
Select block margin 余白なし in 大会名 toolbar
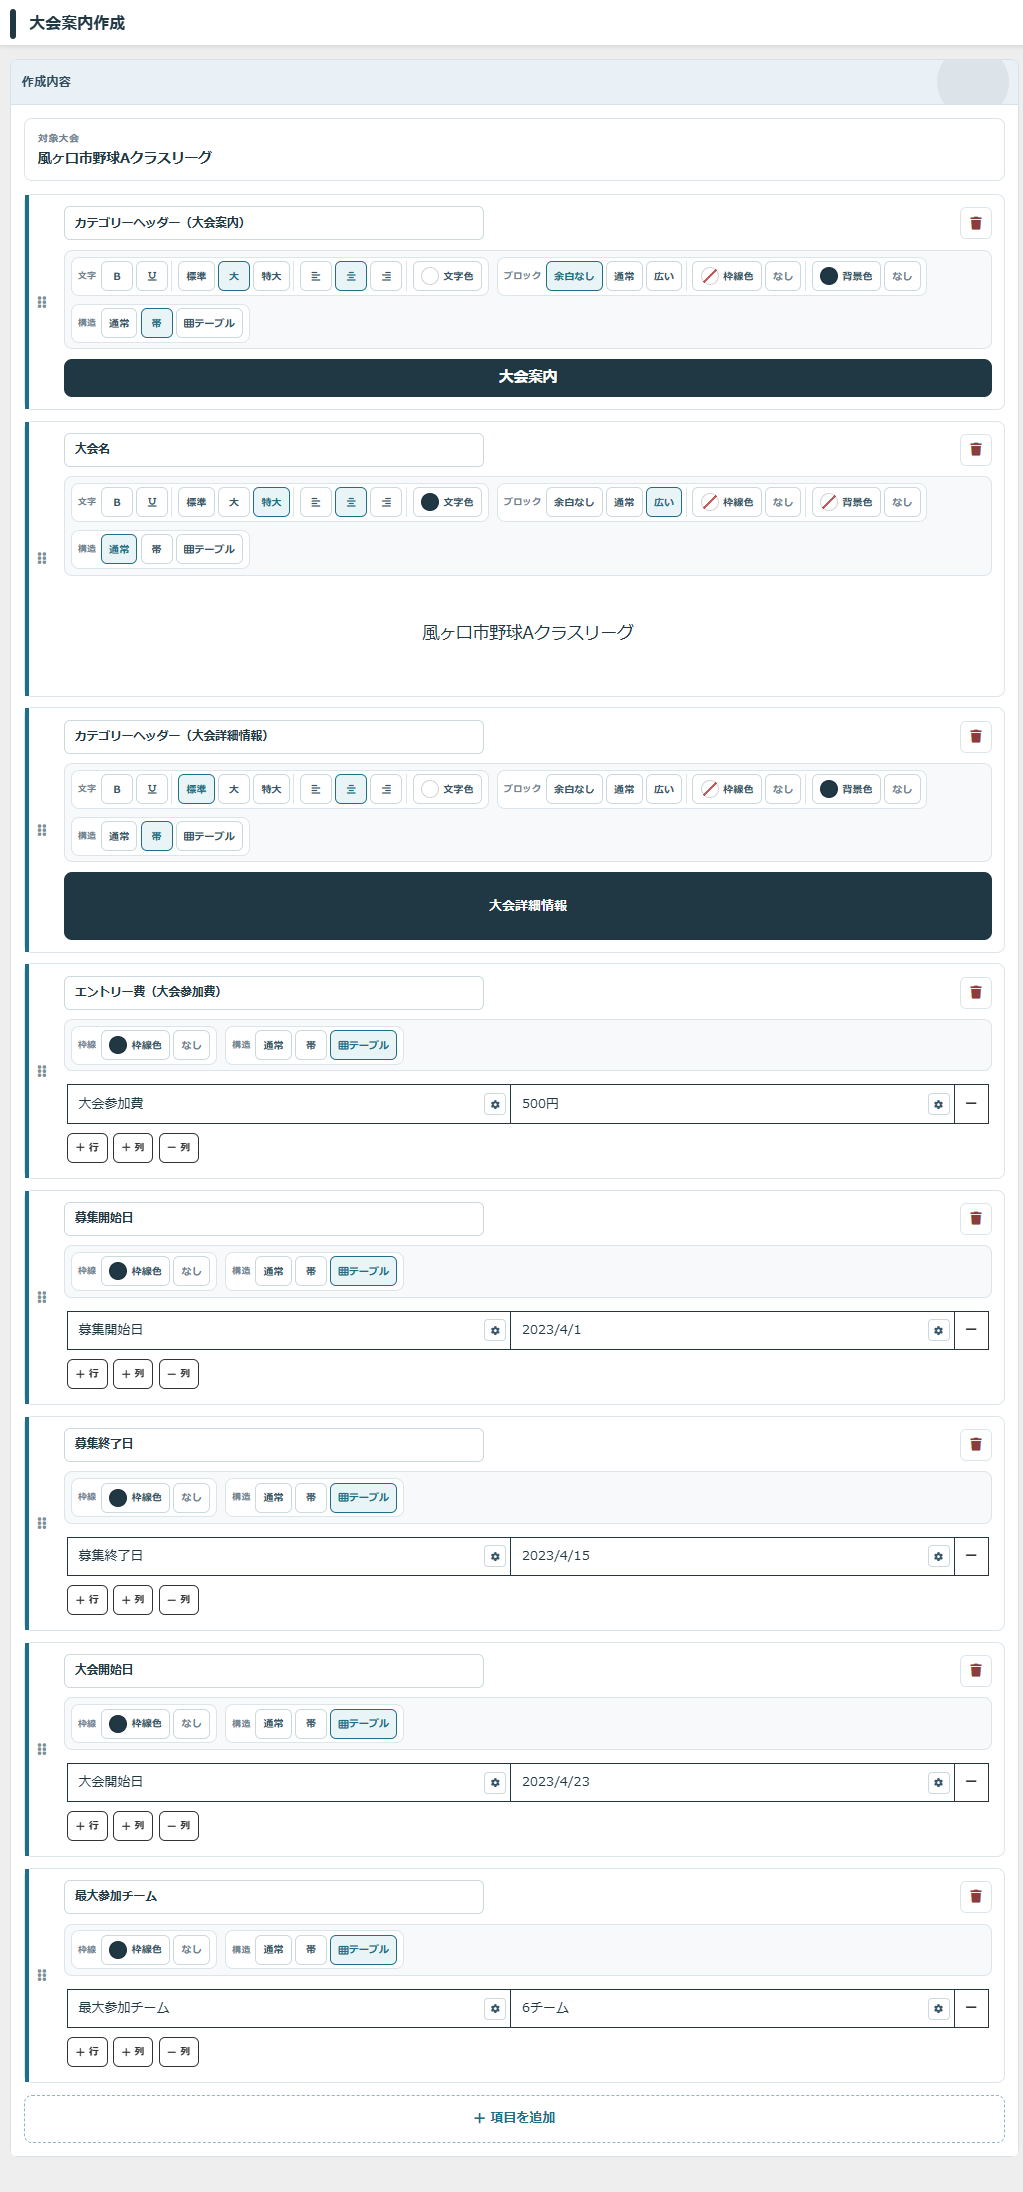(x=574, y=502)
